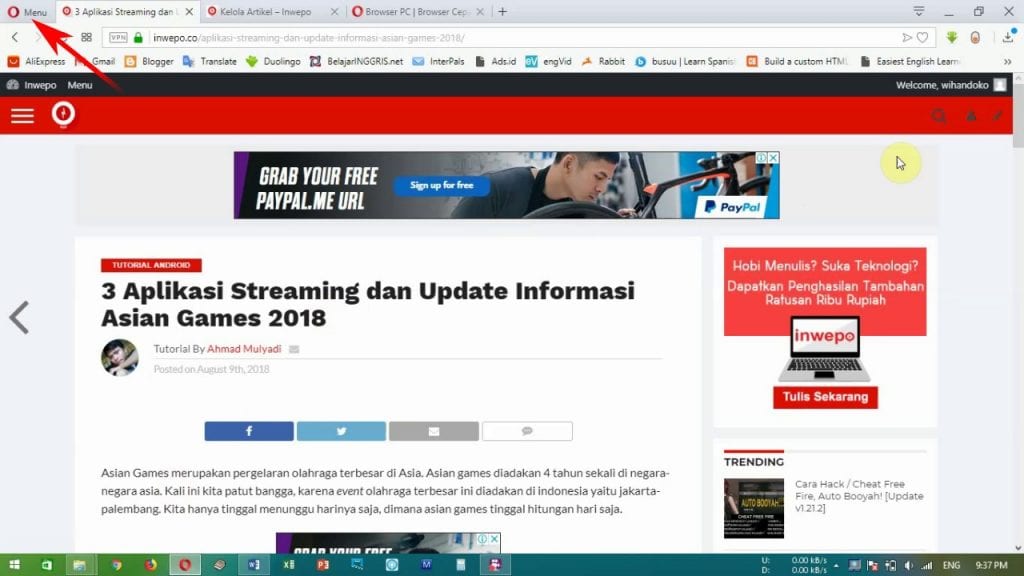Open the hamburger menu on red header
The height and width of the screenshot is (576, 1024).
click(x=22, y=116)
